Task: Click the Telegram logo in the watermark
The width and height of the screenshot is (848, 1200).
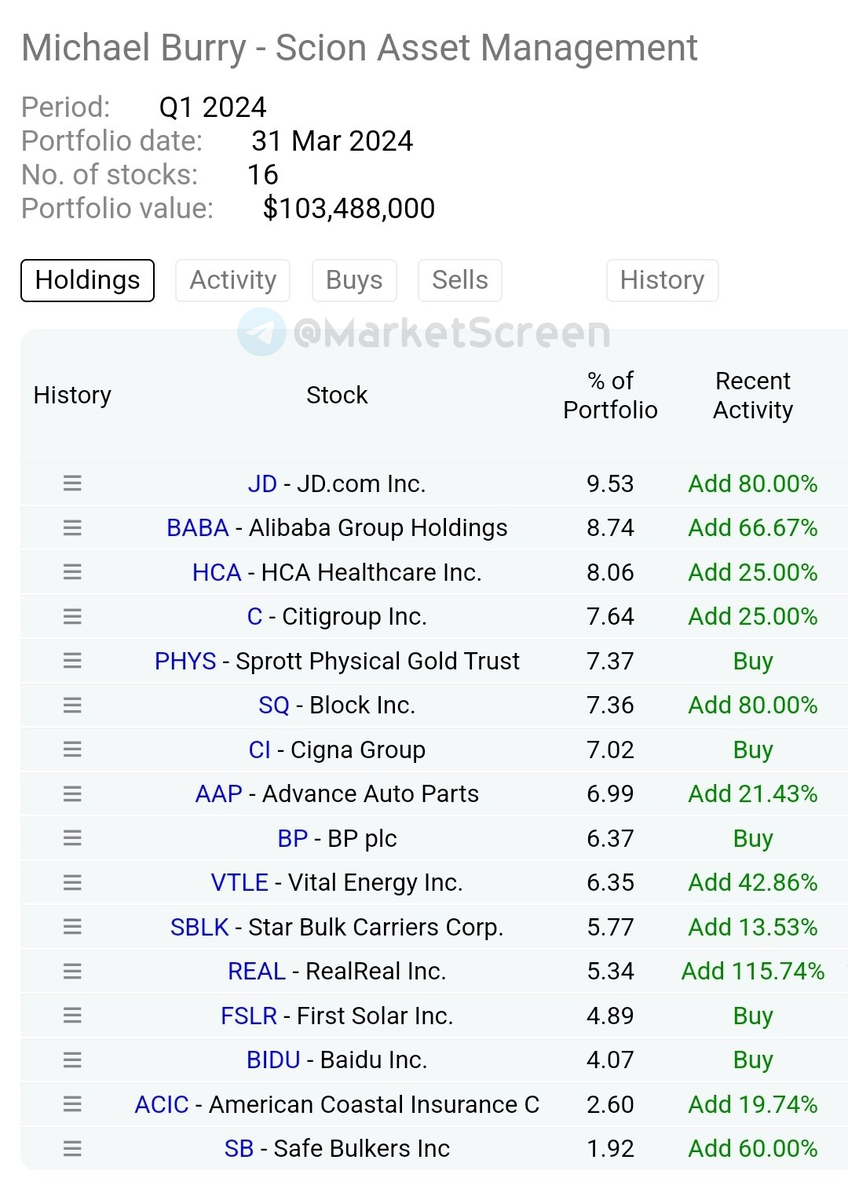Action: (261, 332)
